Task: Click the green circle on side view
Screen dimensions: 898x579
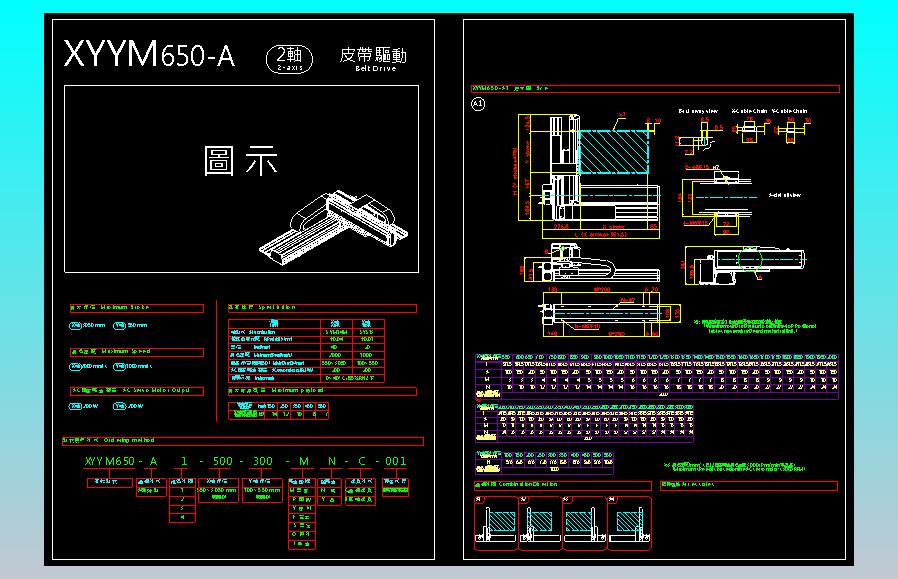Action: point(750,261)
